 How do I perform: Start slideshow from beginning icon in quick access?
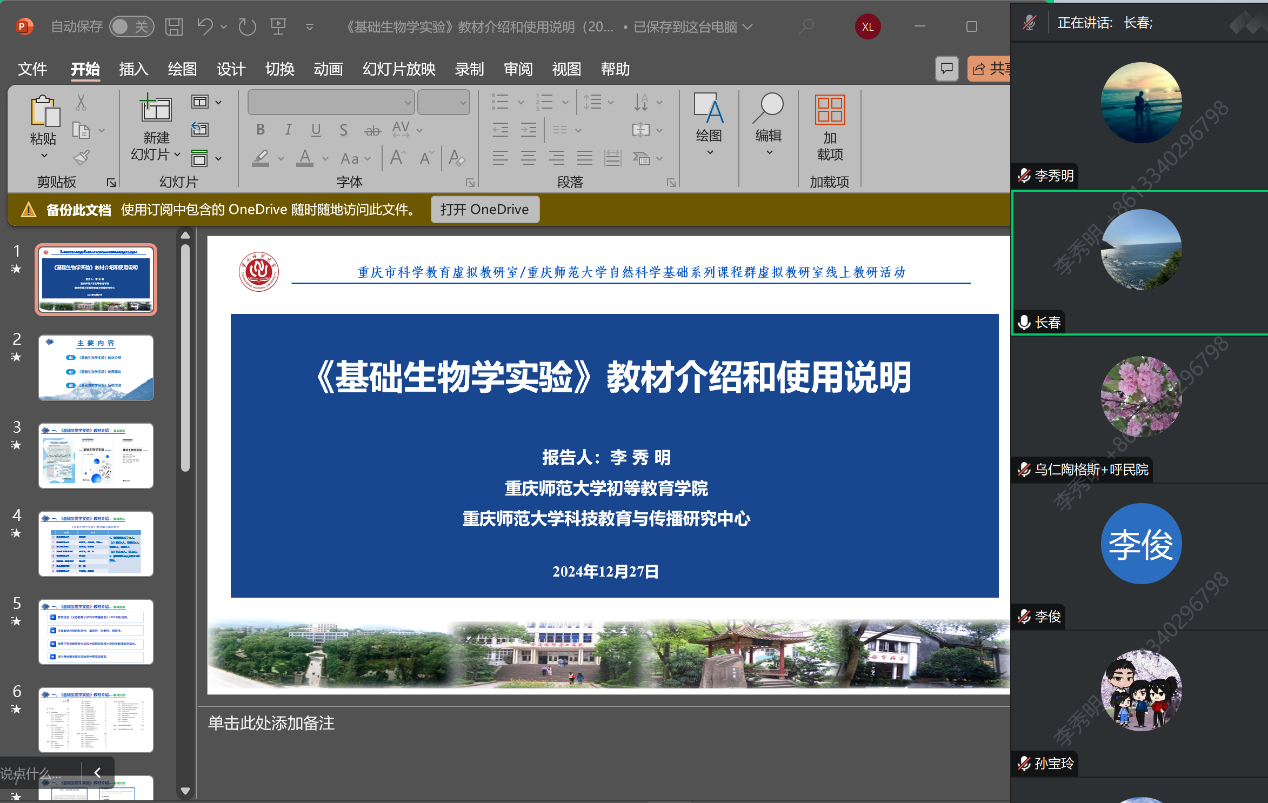coord(279,27)
